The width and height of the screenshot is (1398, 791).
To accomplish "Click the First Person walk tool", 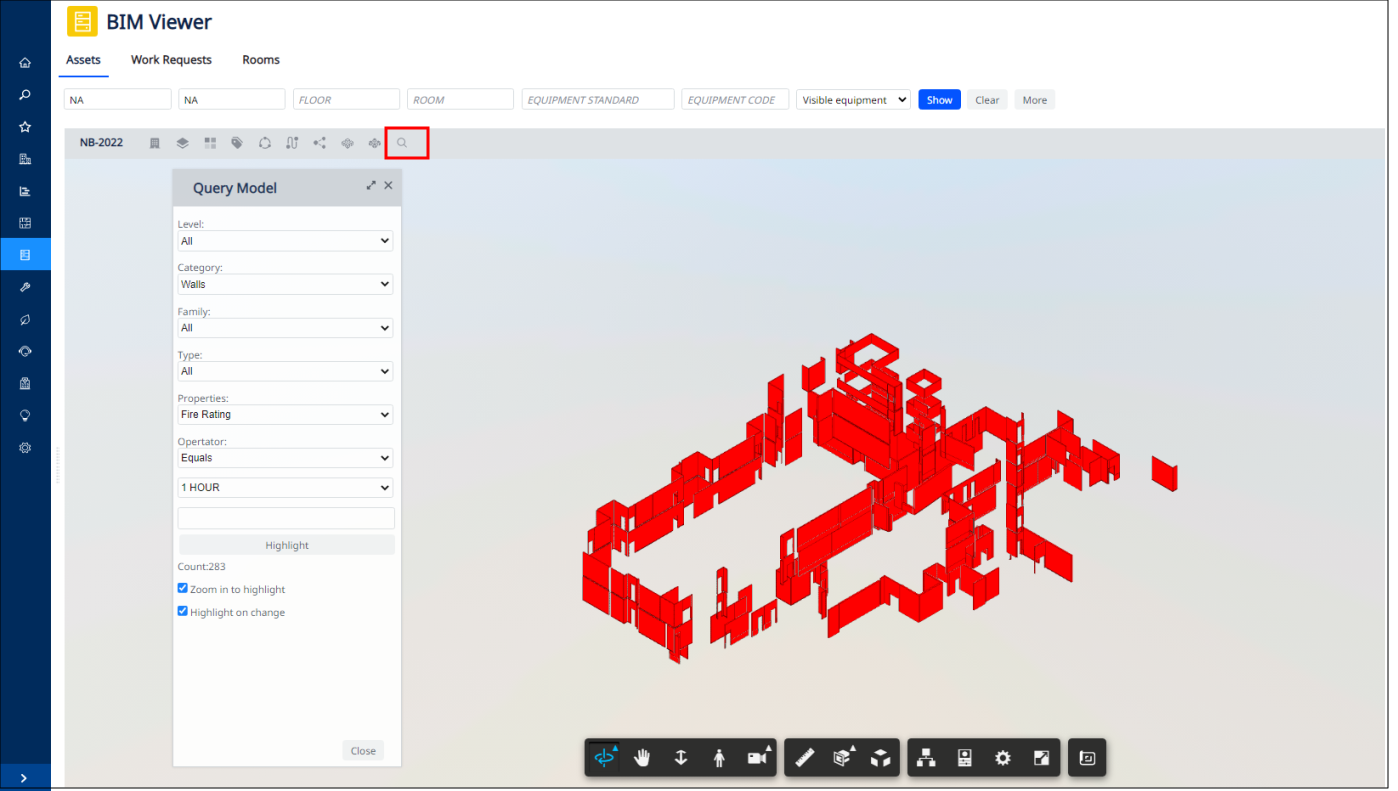I will coord(719,758).
